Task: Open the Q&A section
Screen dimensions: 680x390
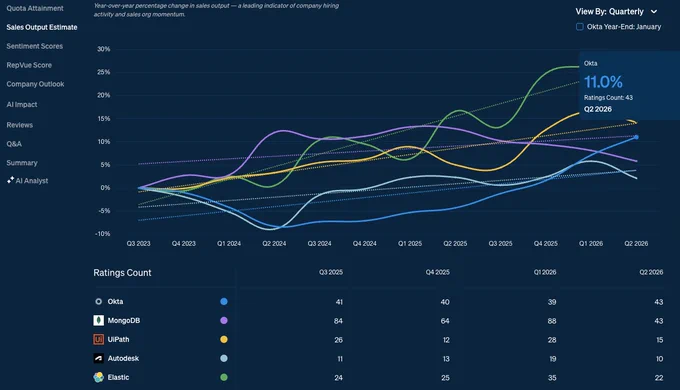Action: point(14,144)
